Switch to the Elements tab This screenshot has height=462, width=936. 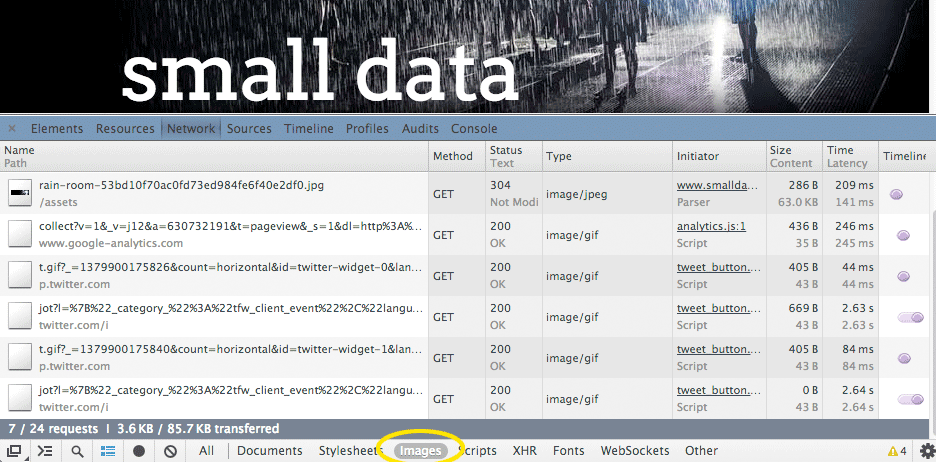[x=57, y=128]
